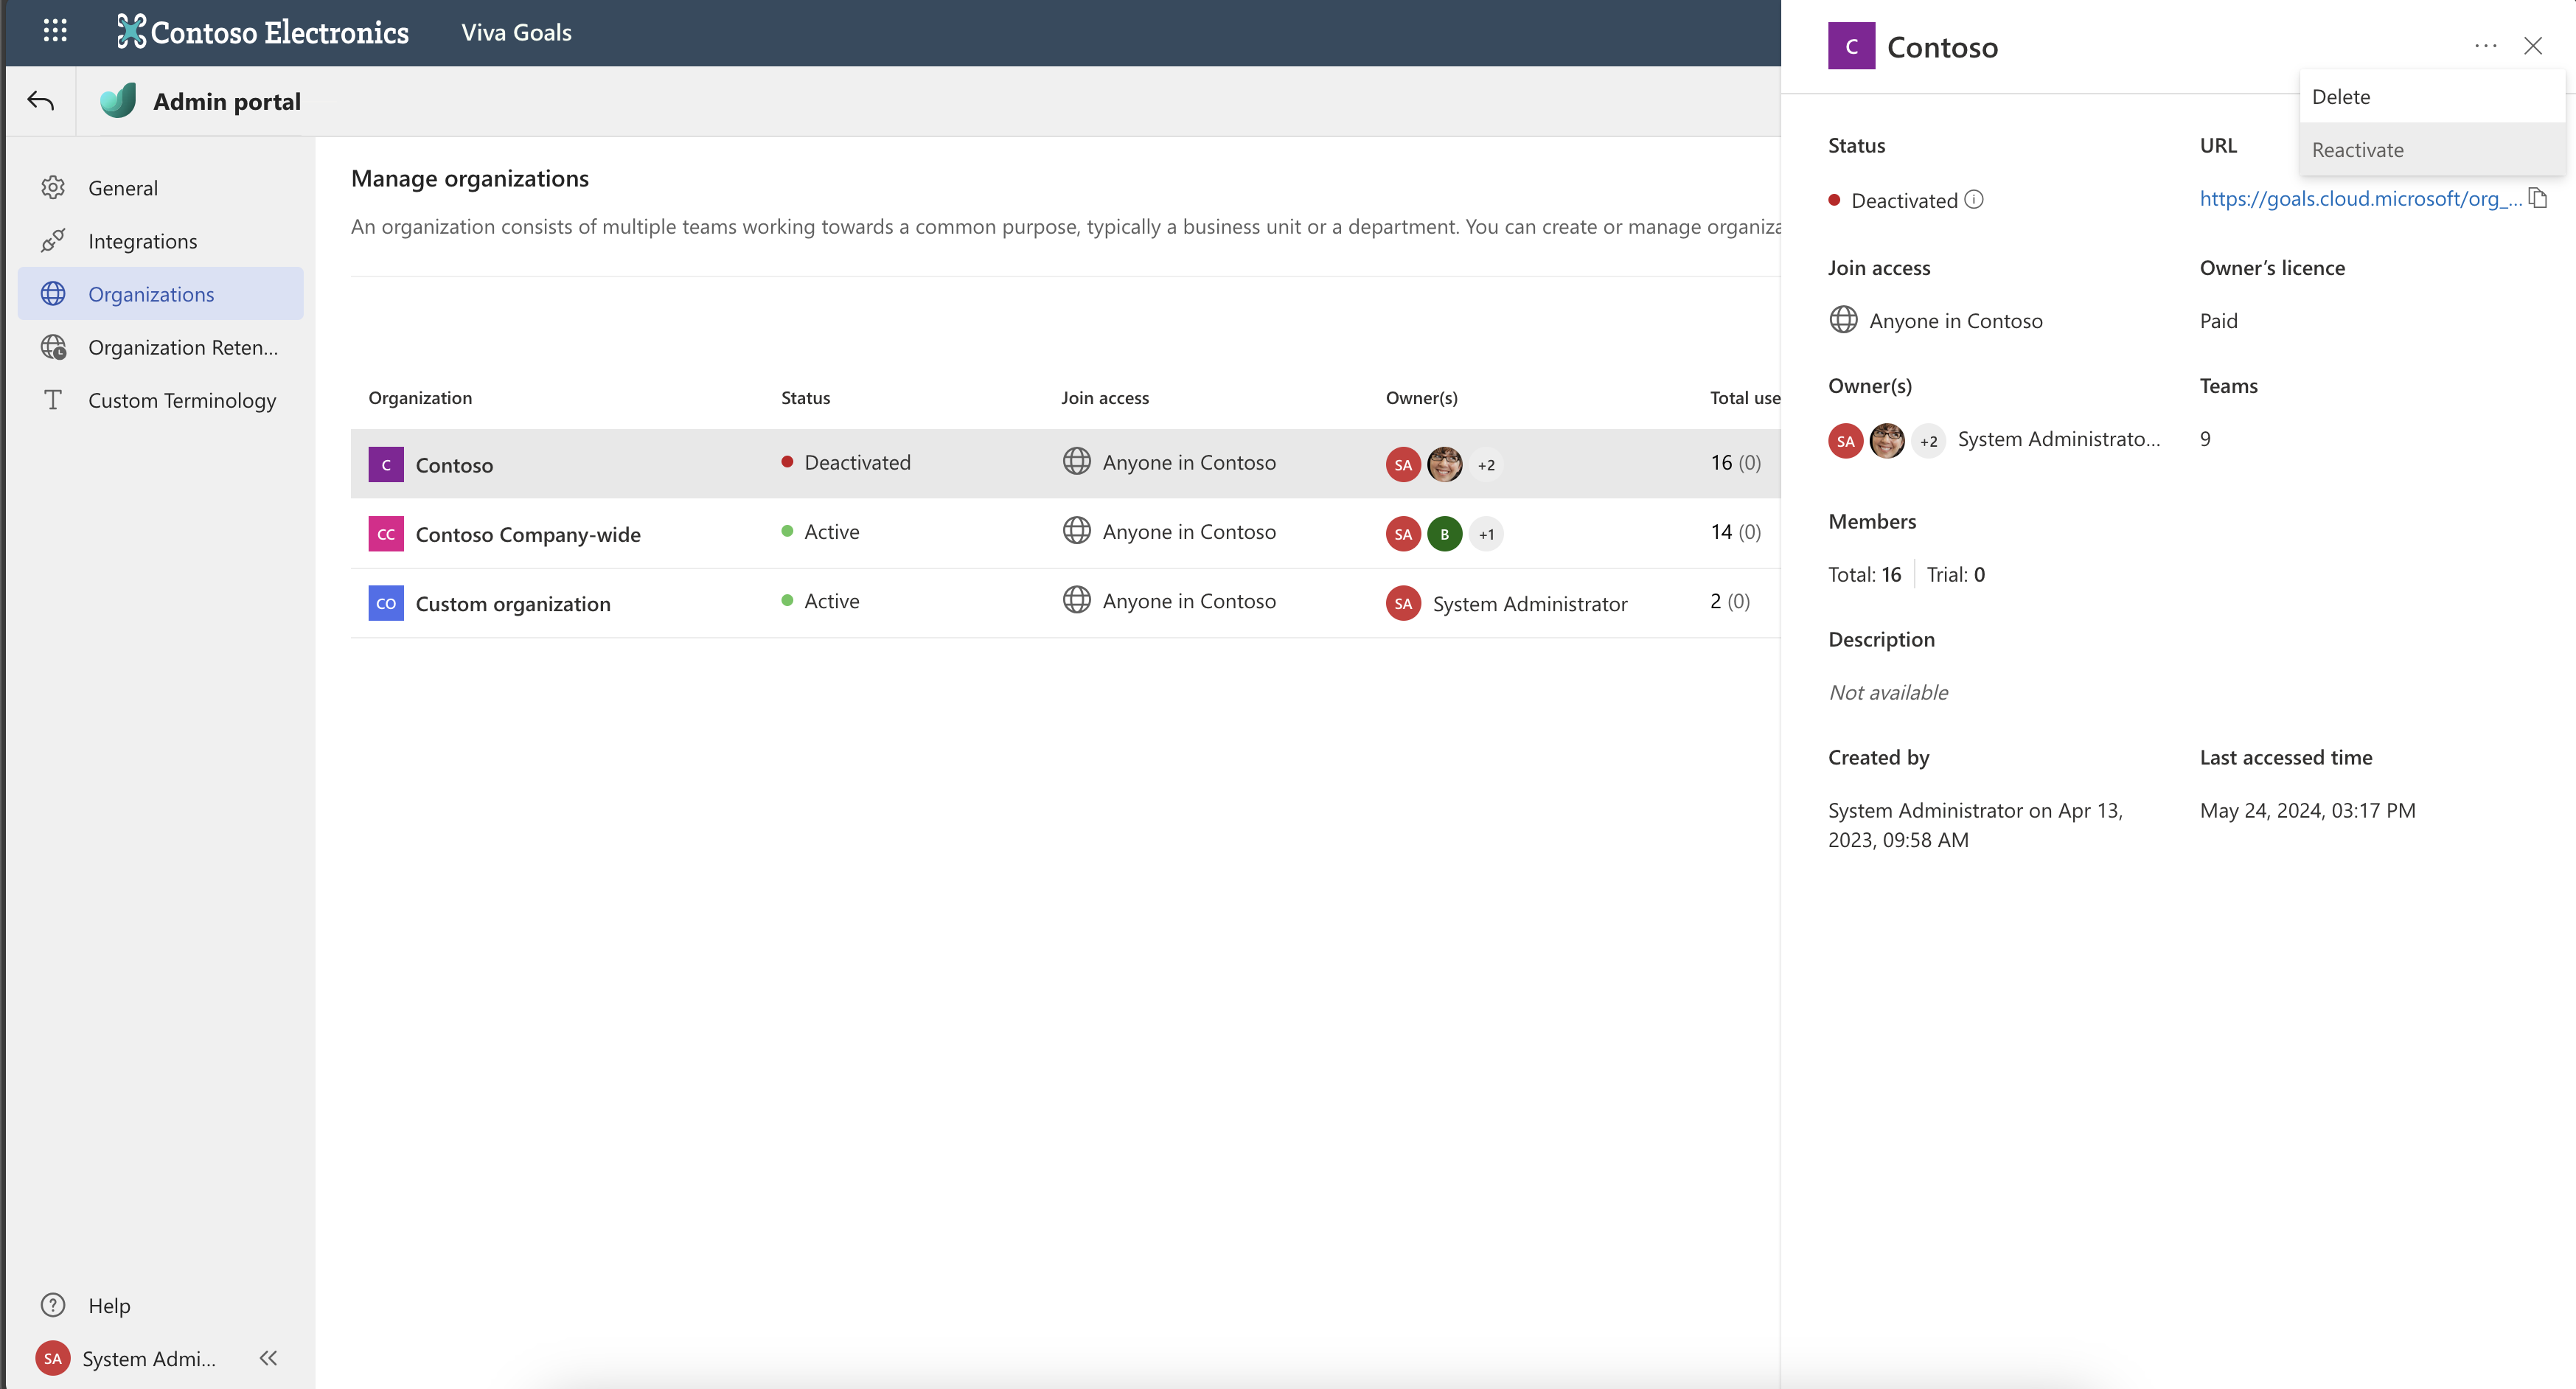This screenshot has width=2576, height=1389.
Task: Close the Contoso details panel
Action: click(2532, 46)
